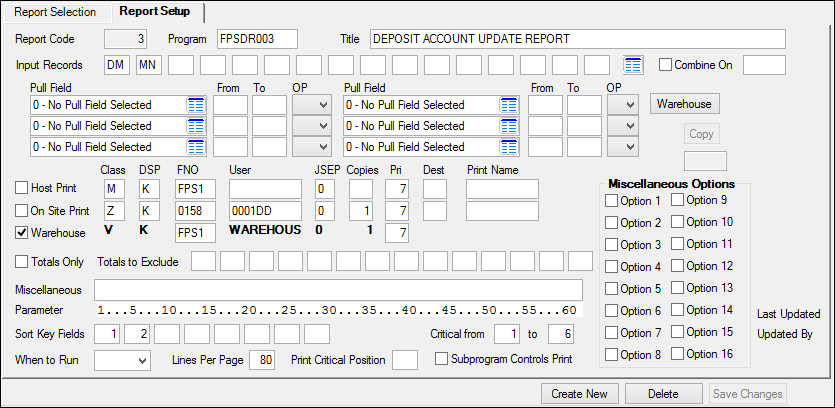Tick the Combine On checkbox

pos(667,66)
